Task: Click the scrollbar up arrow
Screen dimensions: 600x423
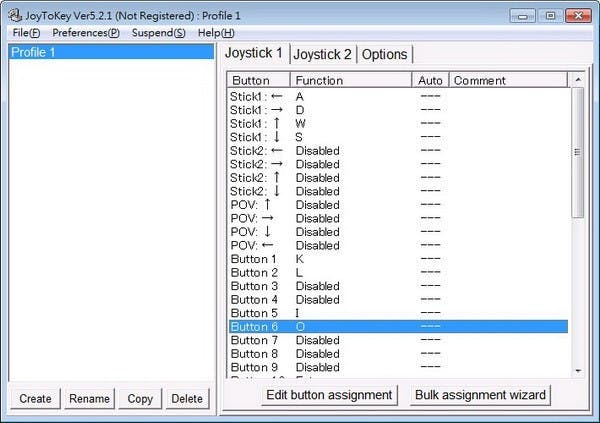Action: coord(578,80)
